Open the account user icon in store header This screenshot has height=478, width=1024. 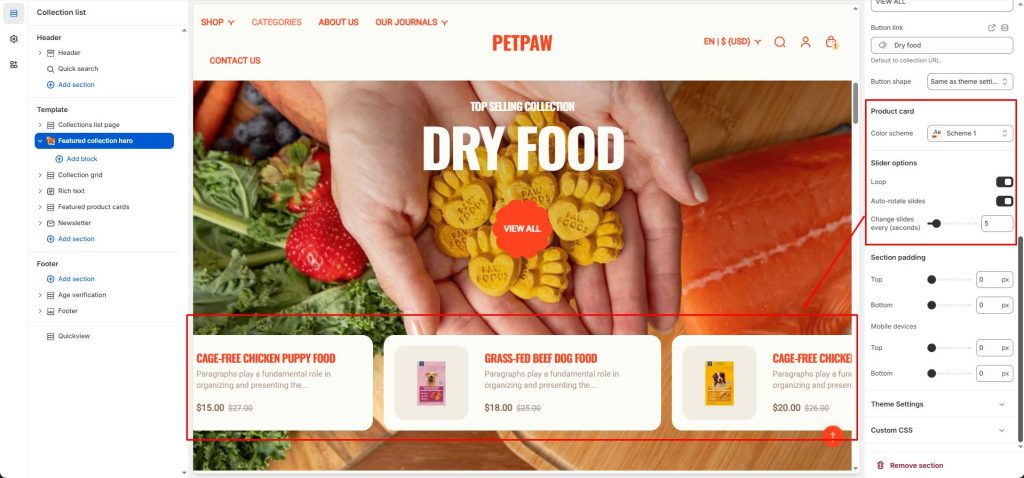point(805,42)
